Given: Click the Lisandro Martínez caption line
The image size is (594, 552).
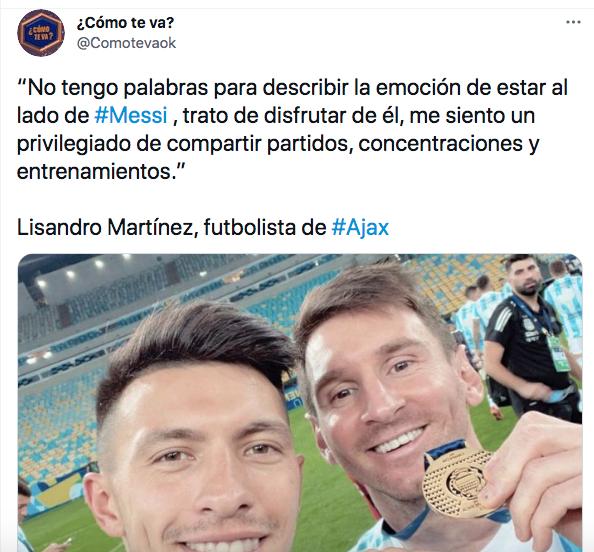Looking at the screenshot, I should coord(203,228).
